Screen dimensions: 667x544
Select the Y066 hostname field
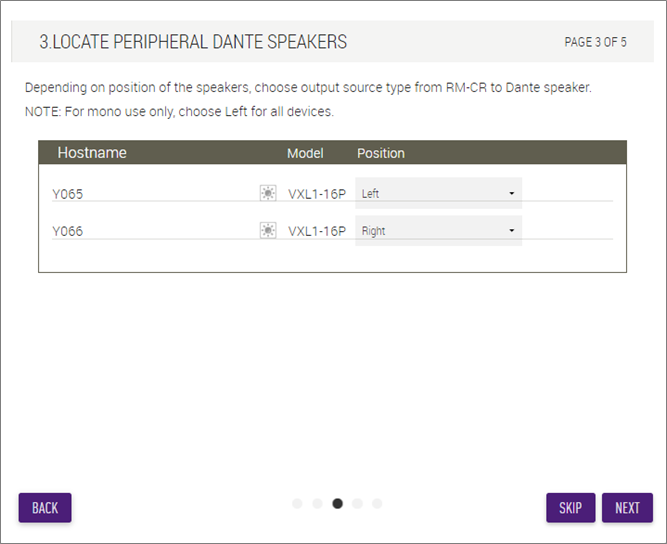tap(150, 231)
